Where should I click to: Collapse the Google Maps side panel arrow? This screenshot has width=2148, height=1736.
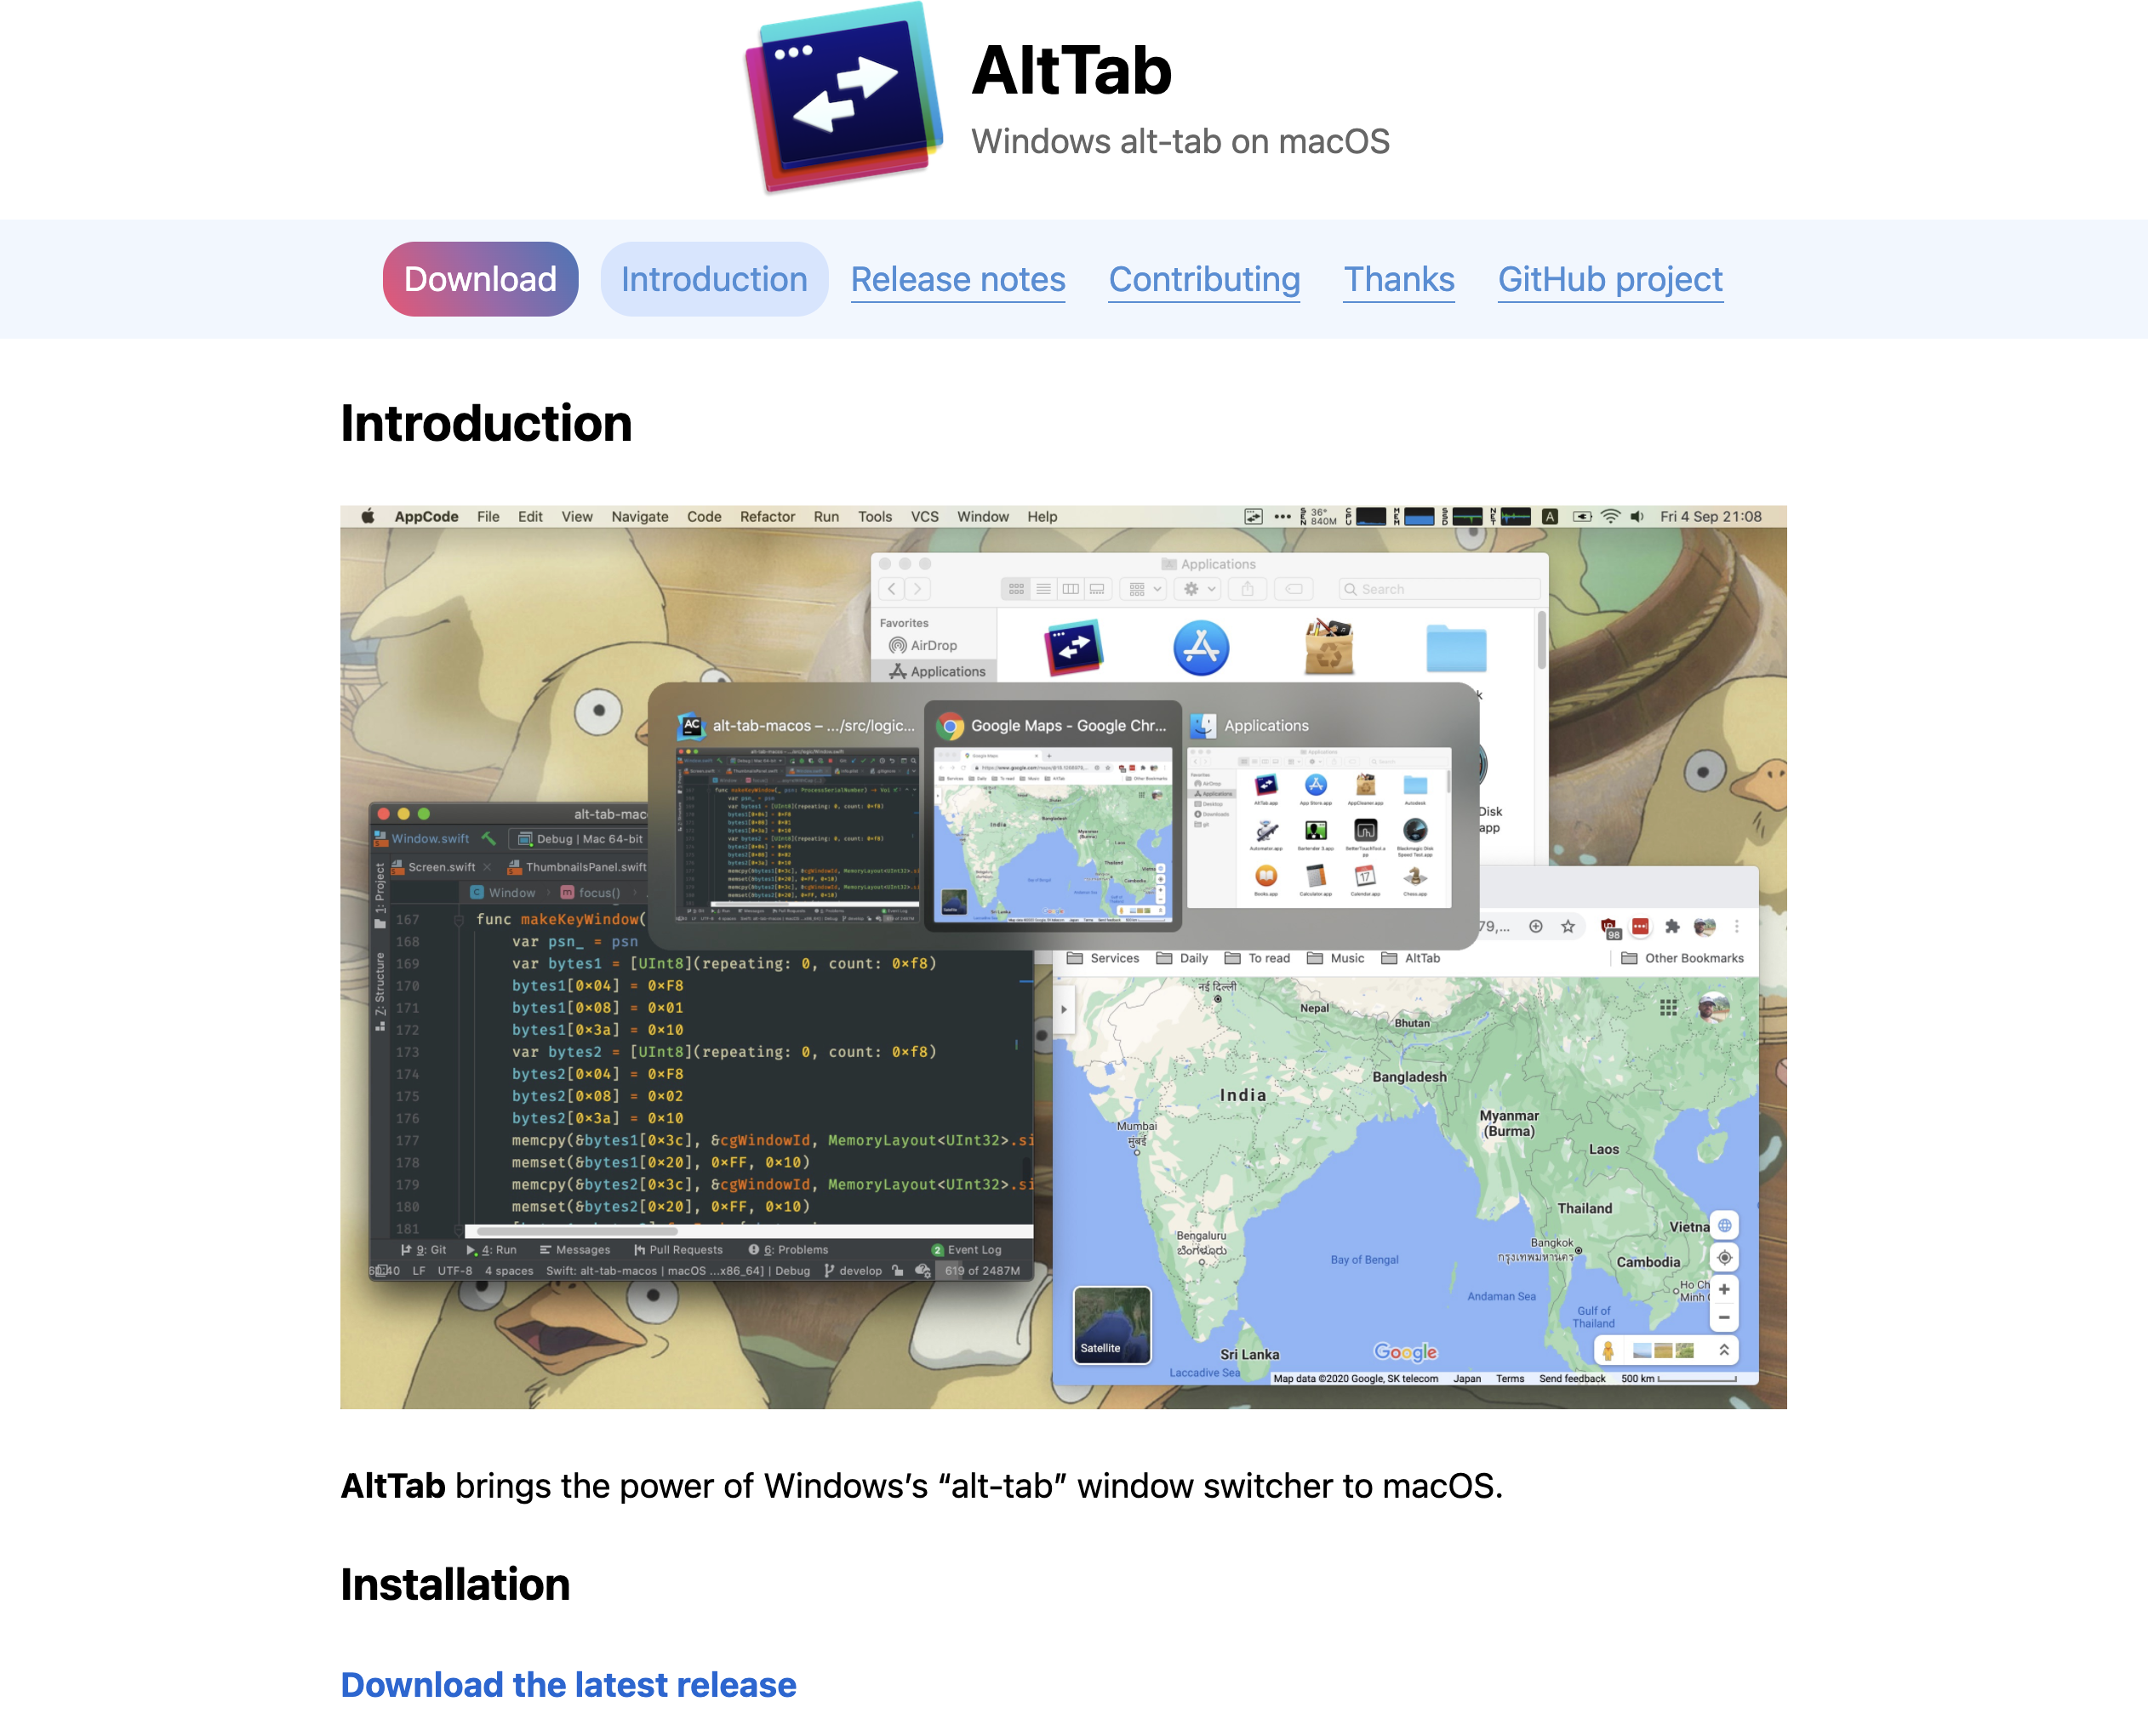pos(1063,1009)
